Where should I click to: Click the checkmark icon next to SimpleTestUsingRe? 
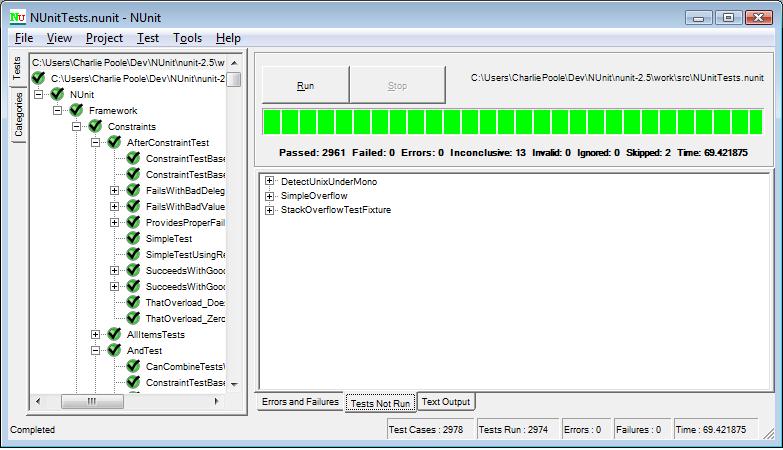click(133, 254)
